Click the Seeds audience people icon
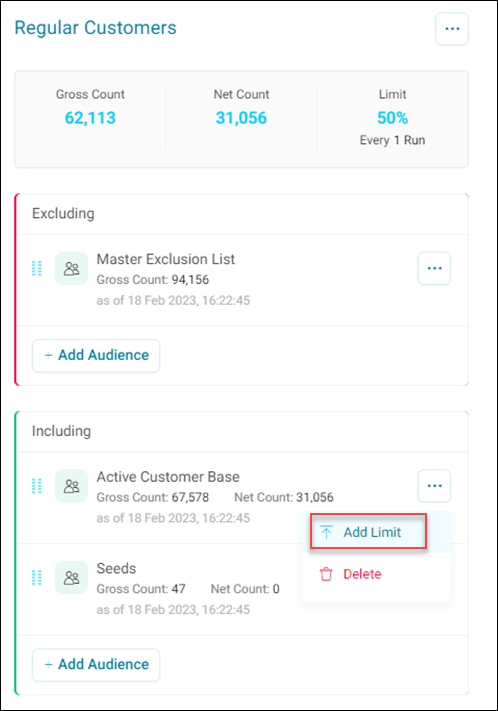The width and height of the screenshot is (498, 711). click(x=71, y=578)
